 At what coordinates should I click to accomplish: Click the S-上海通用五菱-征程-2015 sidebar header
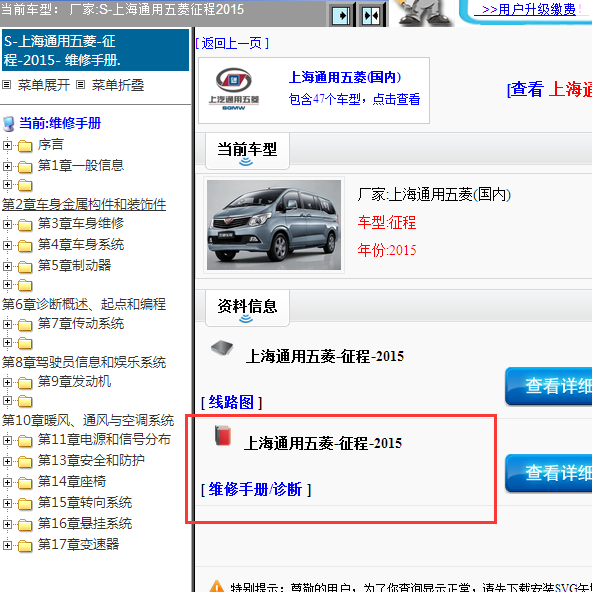pos(96,50)
